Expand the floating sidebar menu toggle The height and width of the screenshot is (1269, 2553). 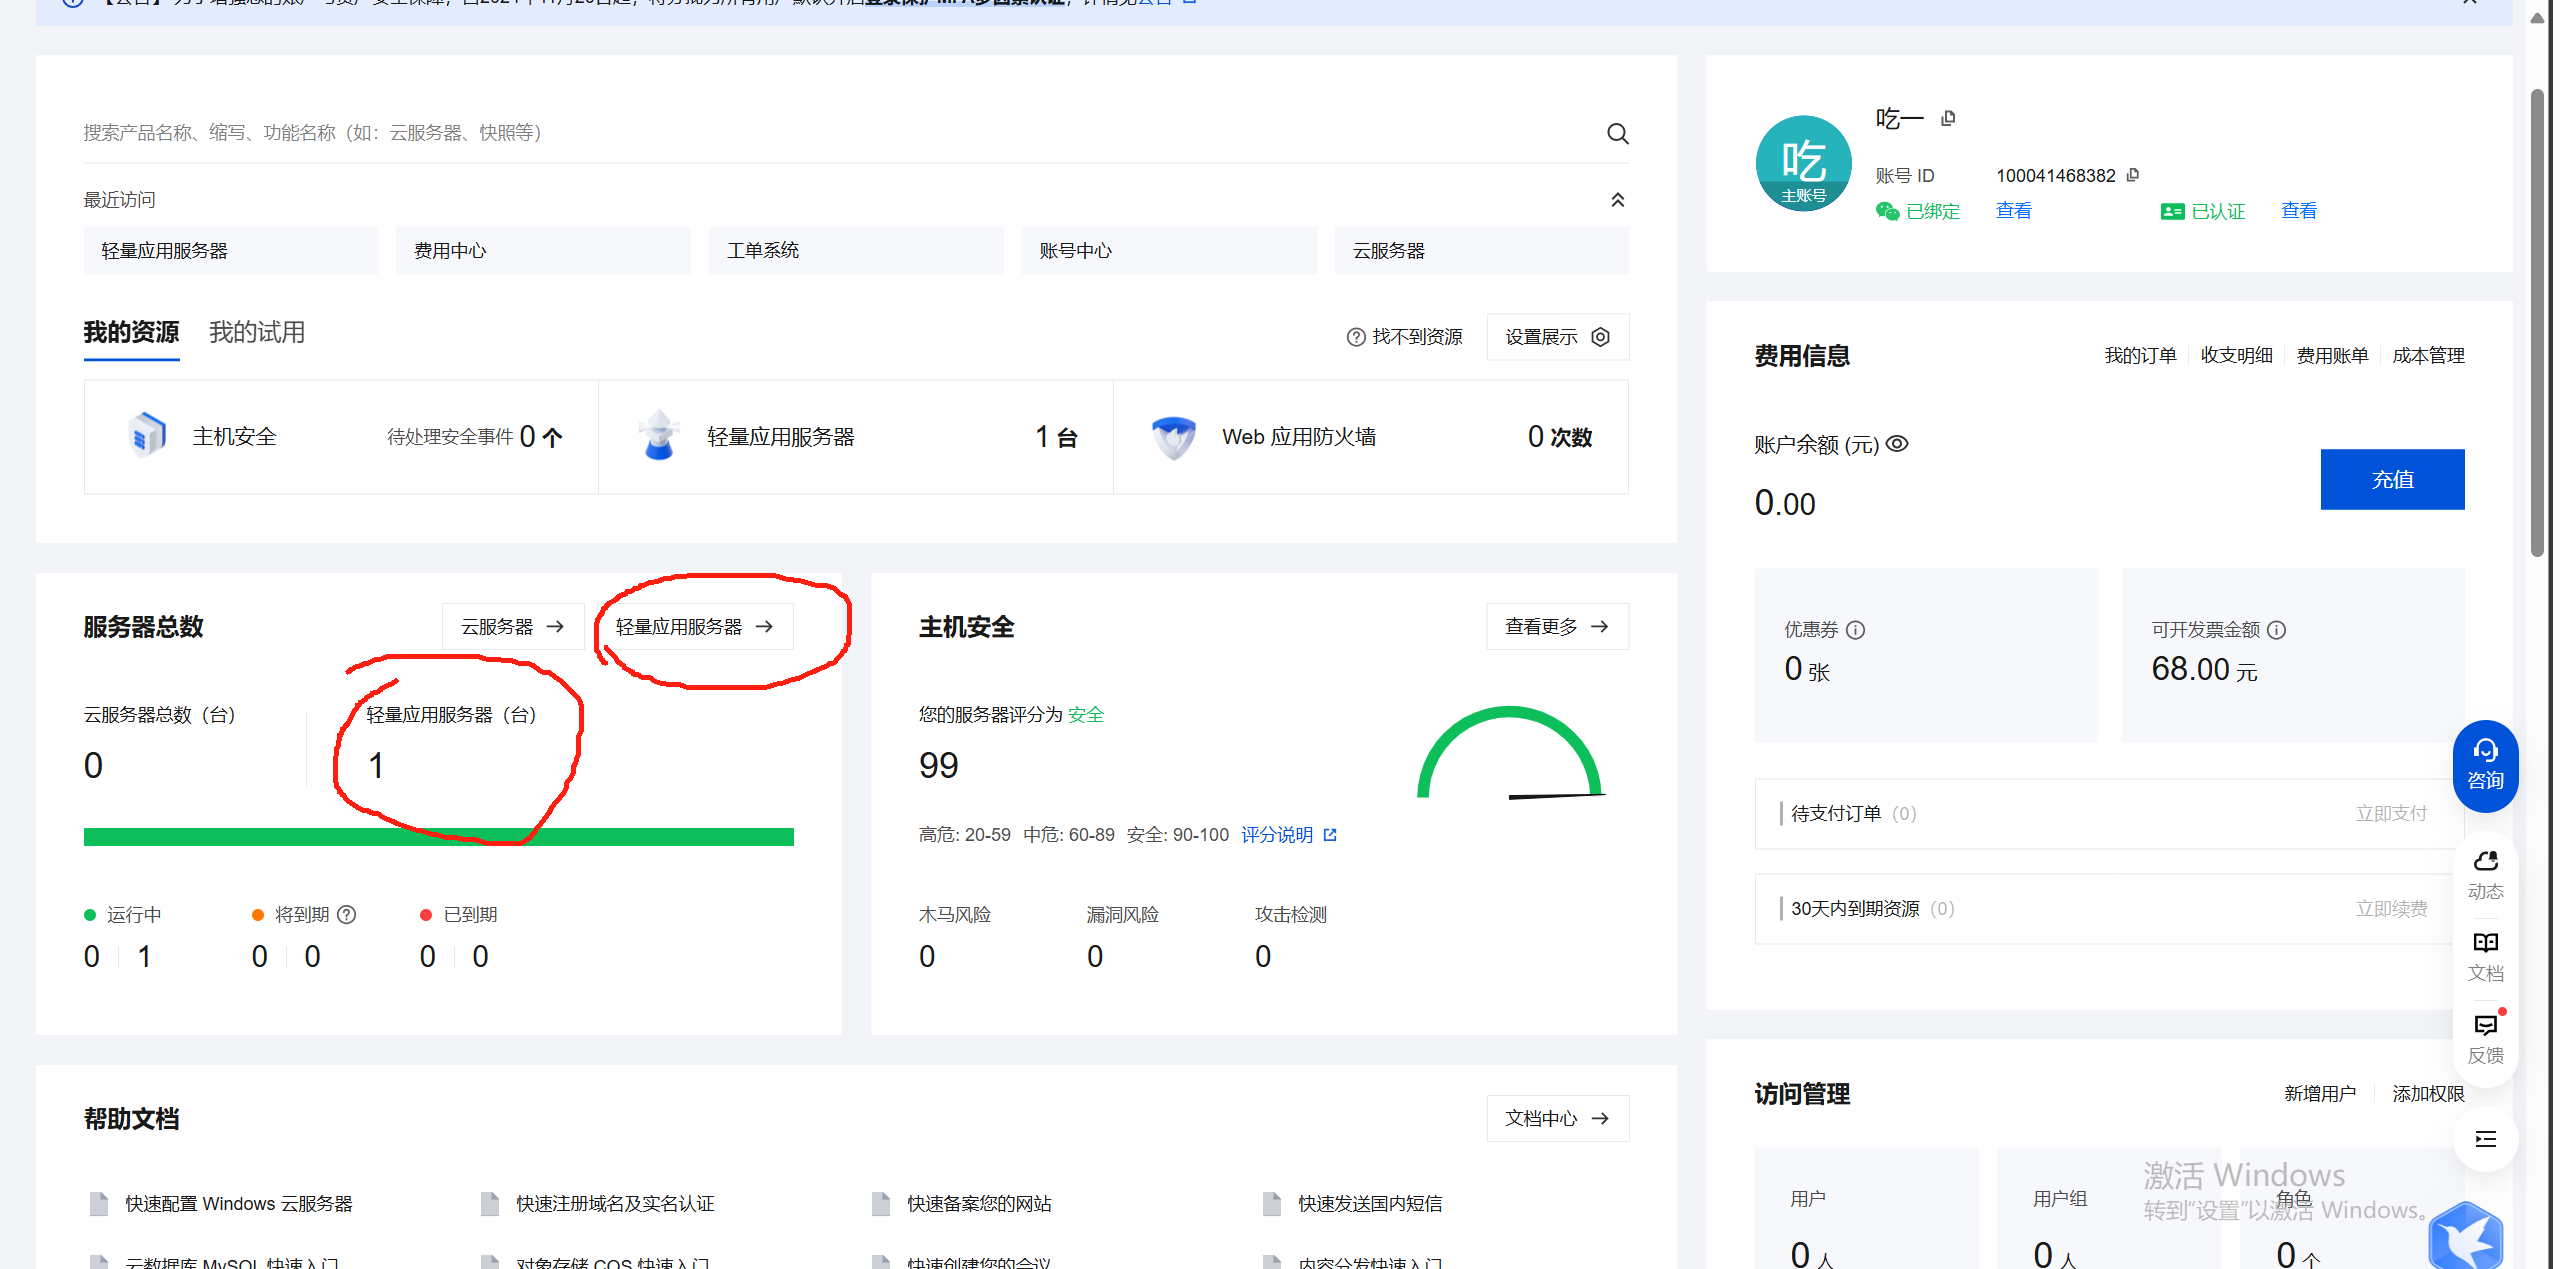click(x=2485, y=1139)
